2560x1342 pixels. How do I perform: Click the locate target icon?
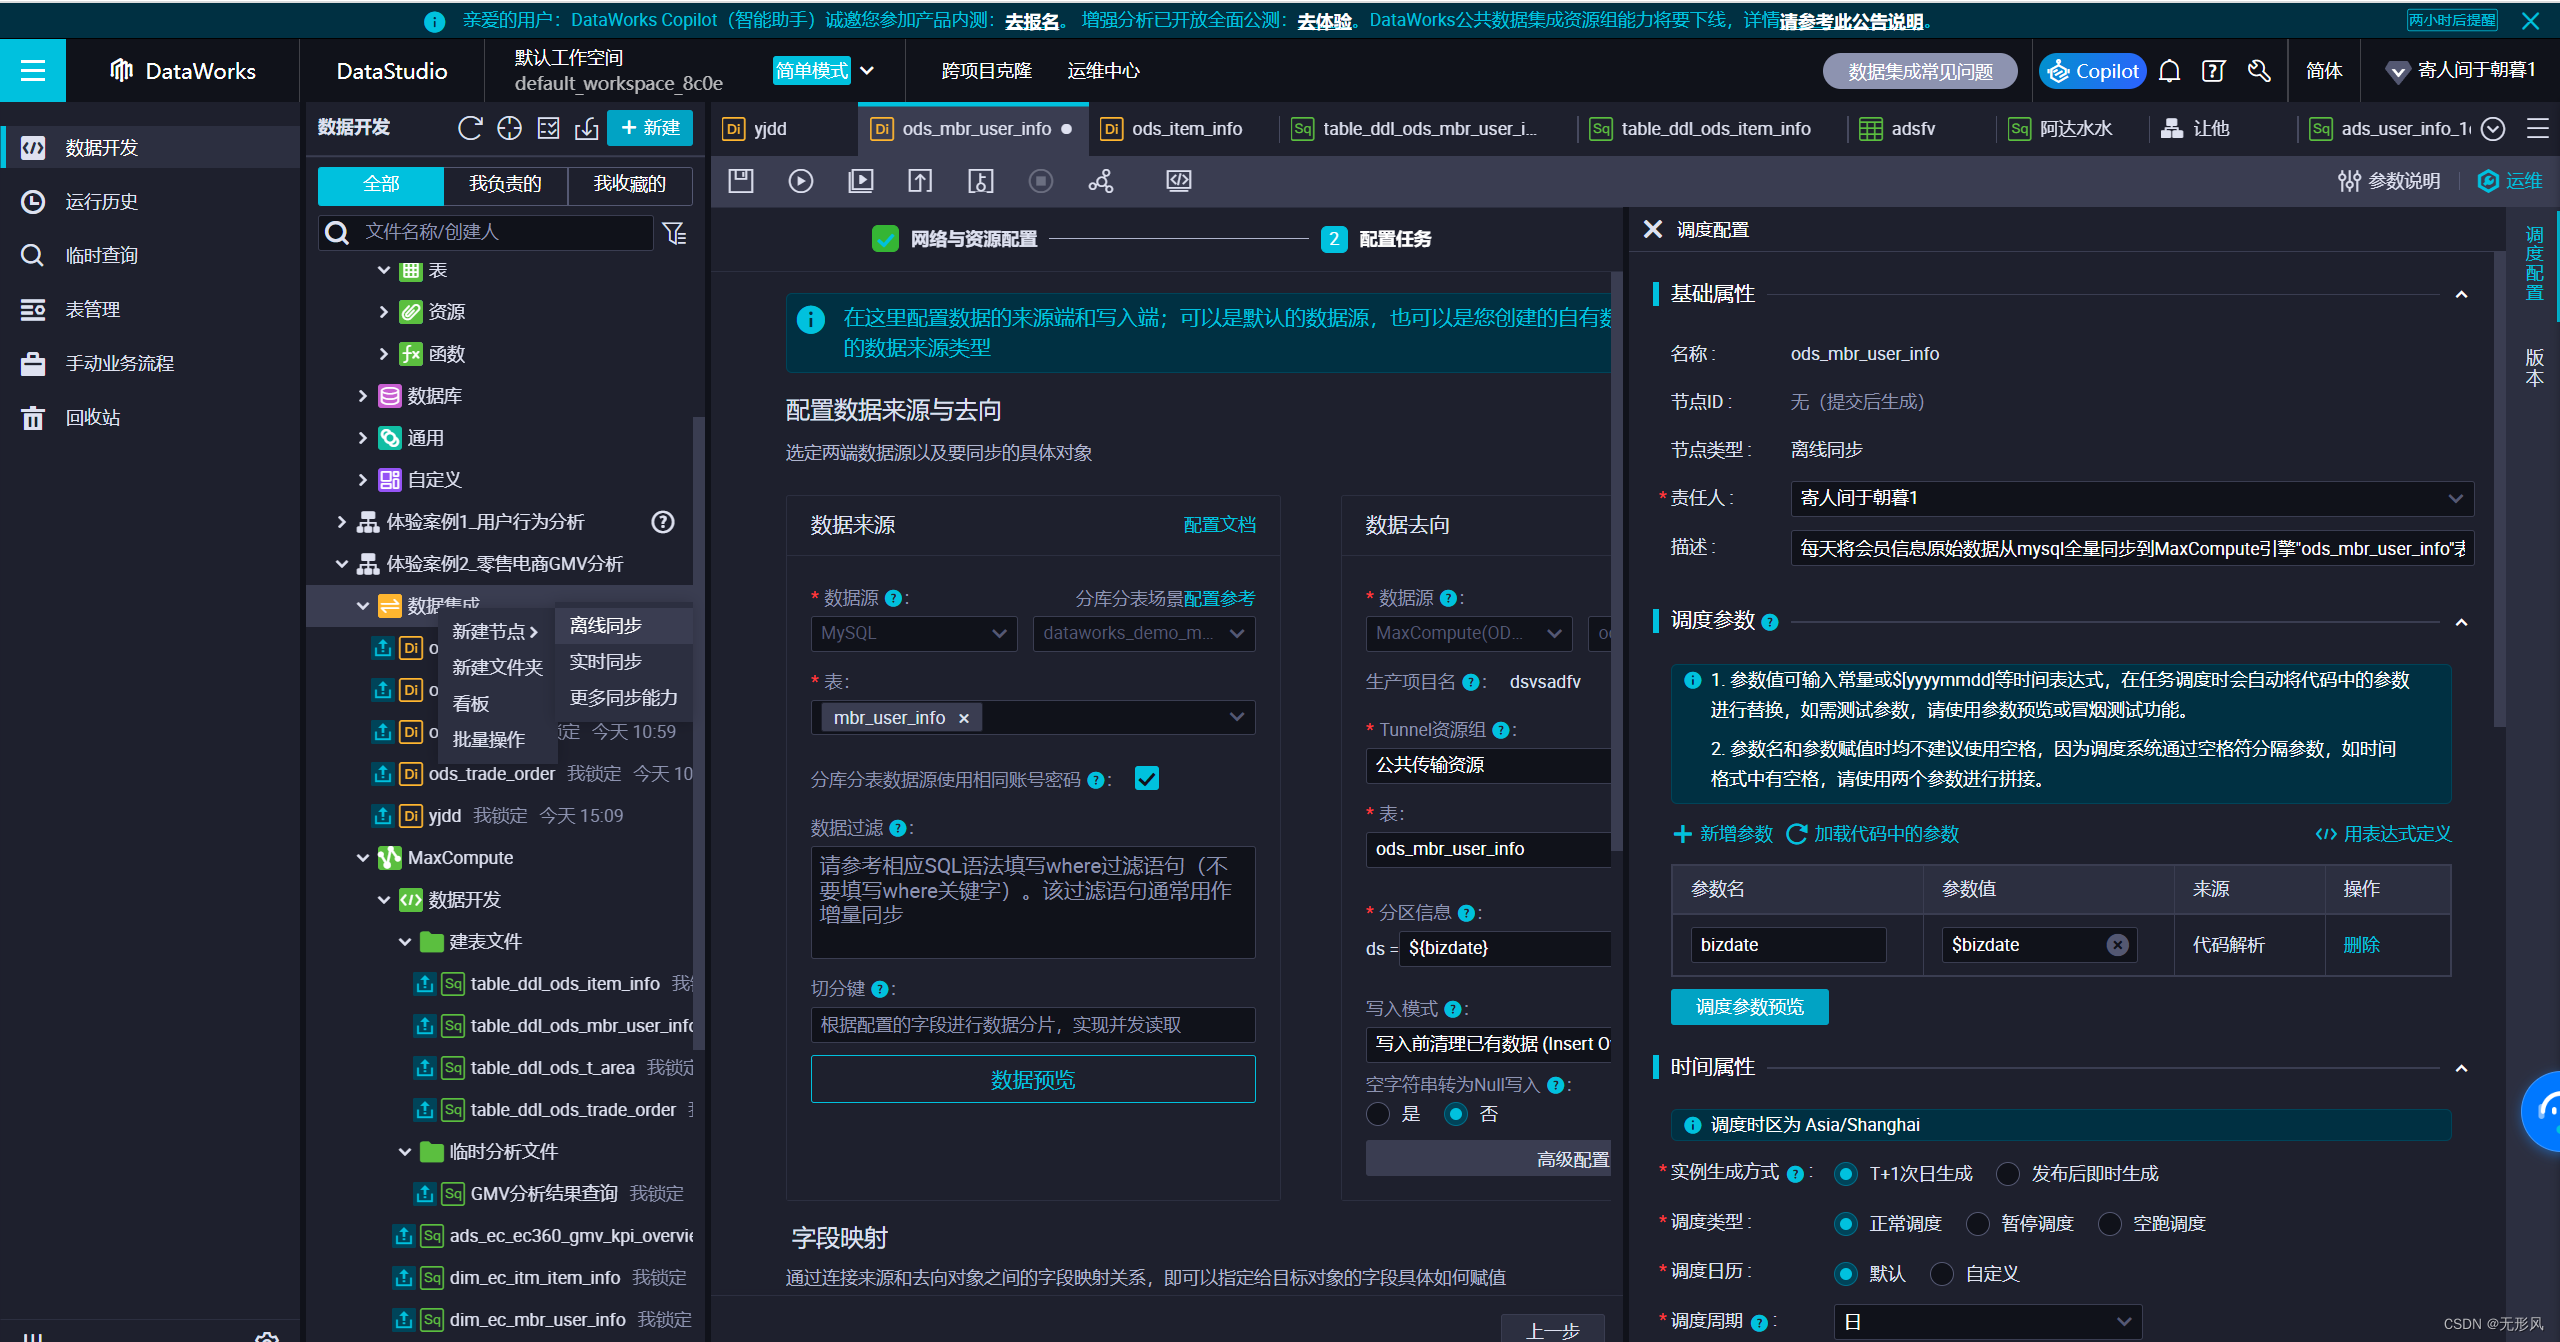click(x=510, y=128)
